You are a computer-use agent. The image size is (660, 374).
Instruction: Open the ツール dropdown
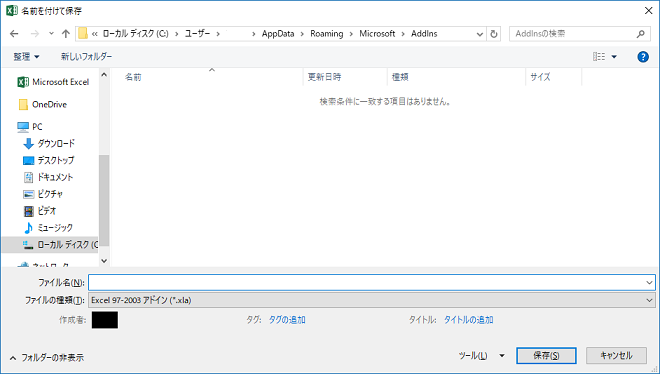tap(481, 355)
